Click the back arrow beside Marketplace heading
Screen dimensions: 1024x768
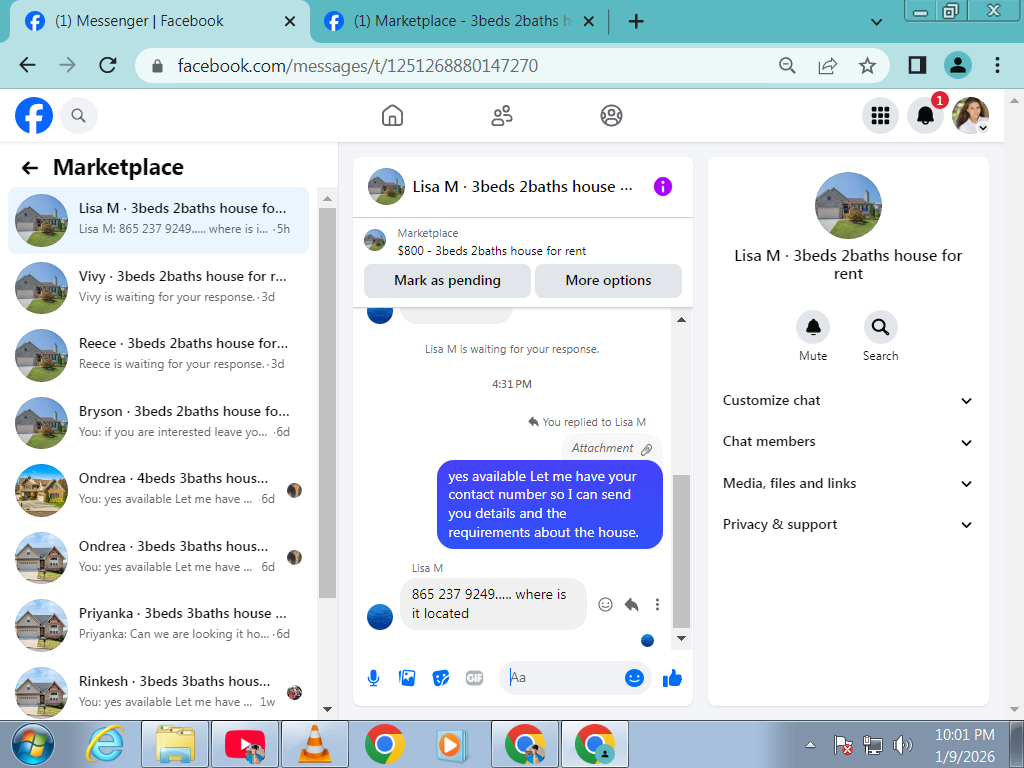click(29, 168)
